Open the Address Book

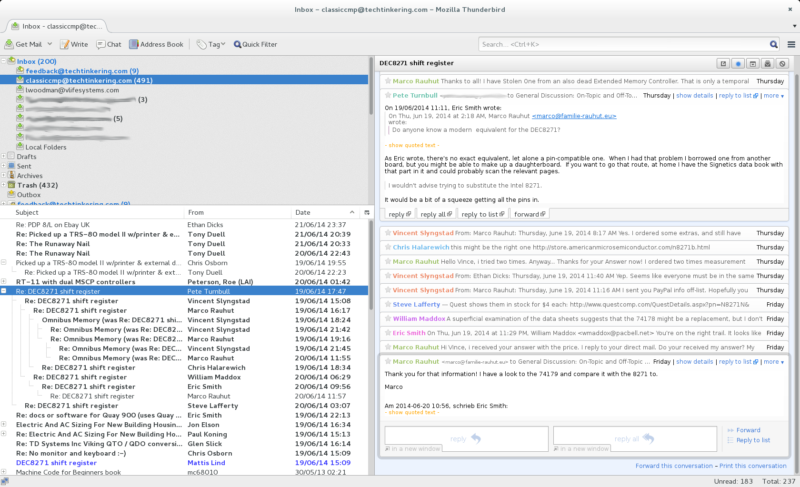pos(156,44)
